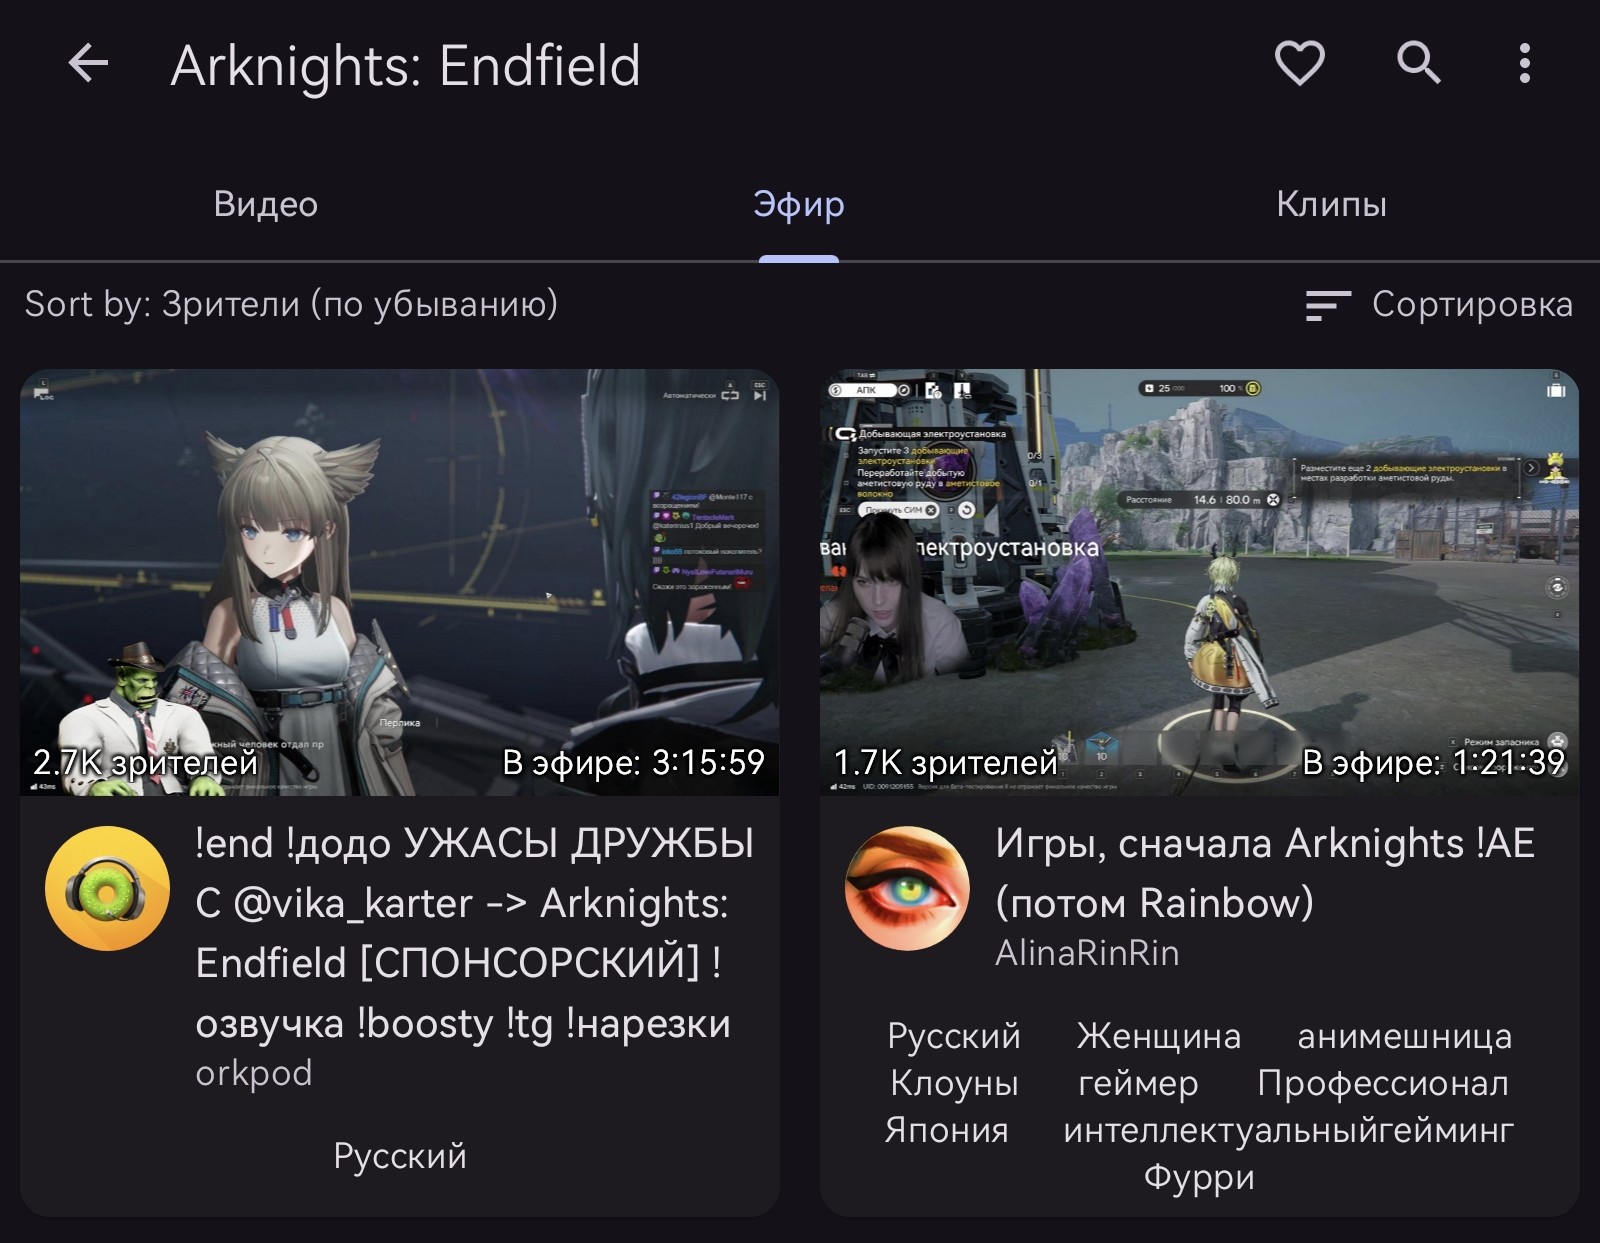Open search with the magnifier icon
1600x1243 pixels.
(x=1419, y=63)
